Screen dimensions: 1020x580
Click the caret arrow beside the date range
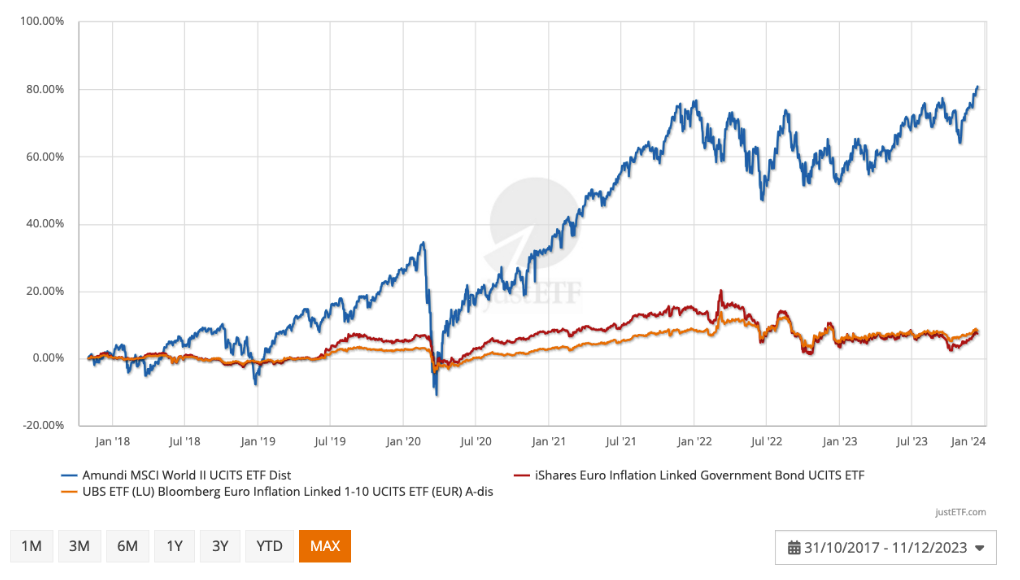tap(979, 547)
